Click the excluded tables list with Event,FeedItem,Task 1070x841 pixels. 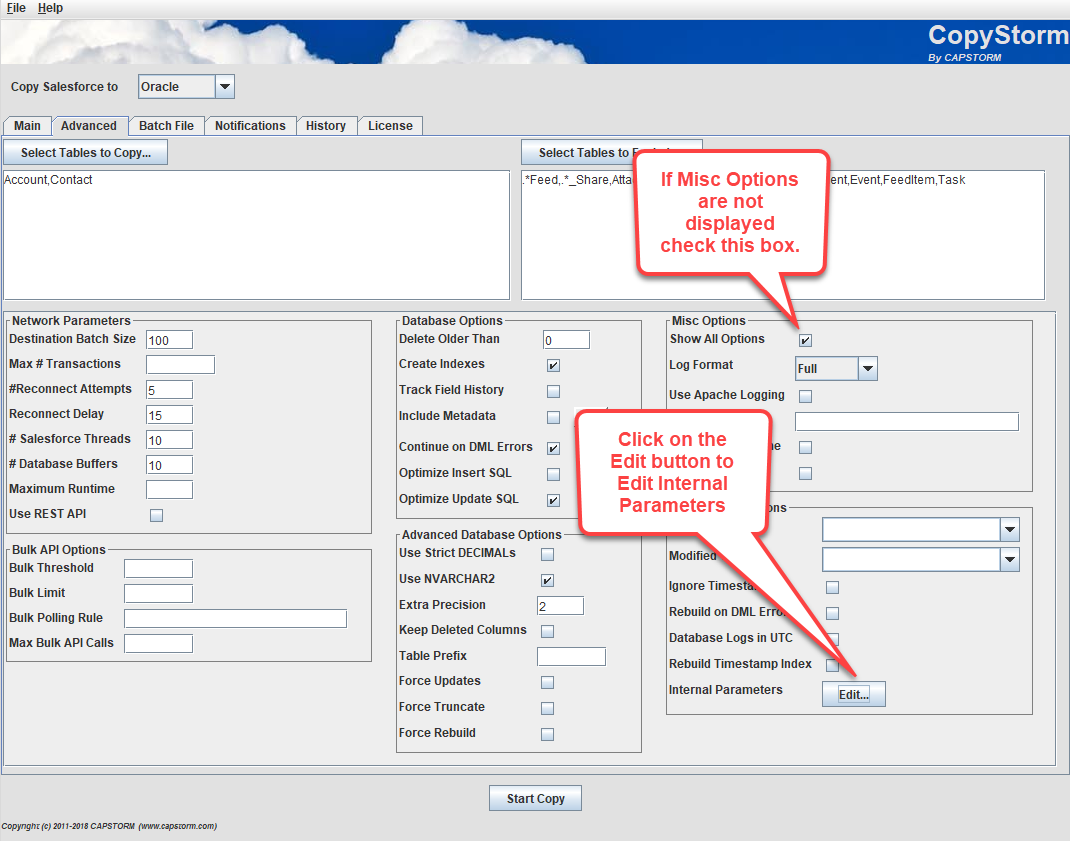coord(783,235)
